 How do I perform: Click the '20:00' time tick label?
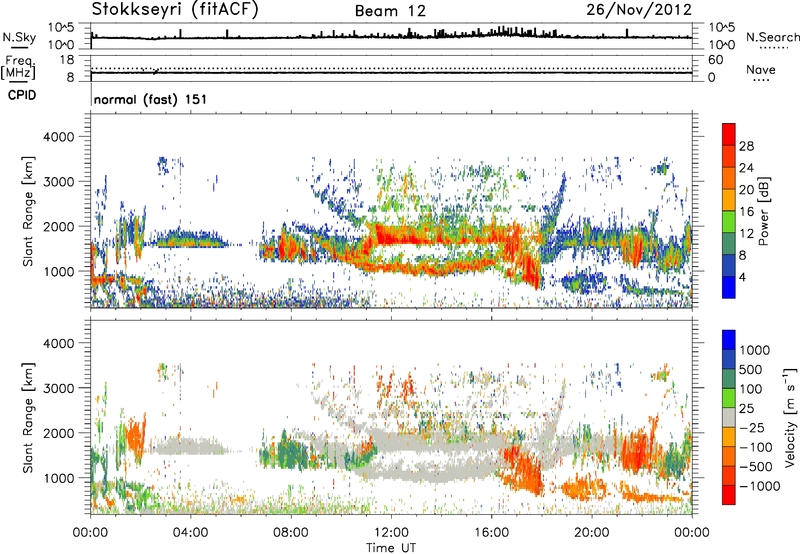pyautogui.click(x=592, y=533)
